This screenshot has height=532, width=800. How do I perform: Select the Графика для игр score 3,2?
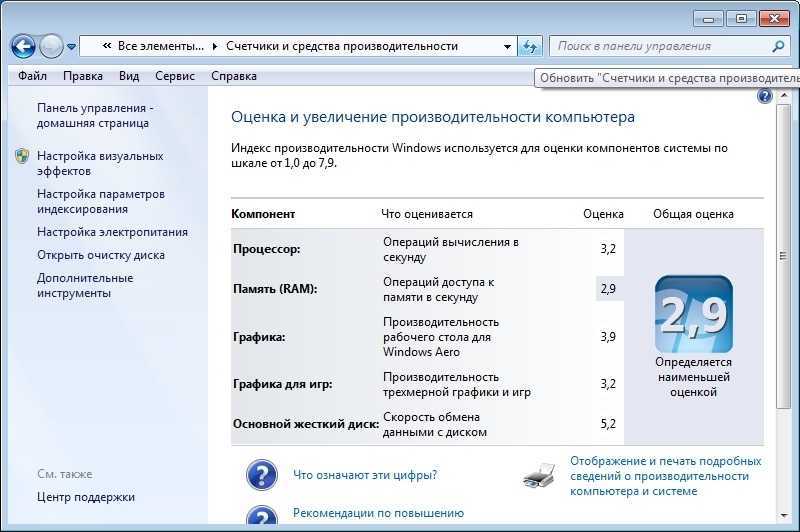point(608,384)
